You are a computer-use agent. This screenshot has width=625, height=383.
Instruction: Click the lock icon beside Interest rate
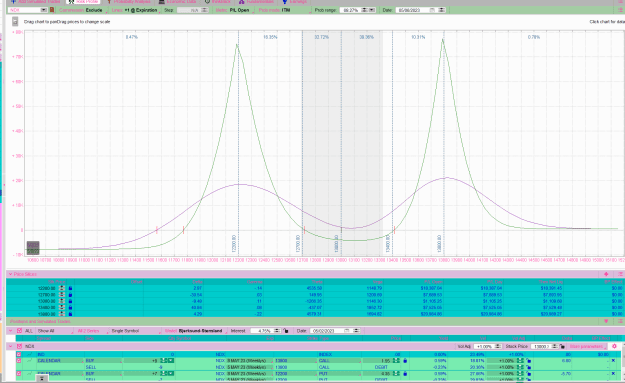coord(286,331)
